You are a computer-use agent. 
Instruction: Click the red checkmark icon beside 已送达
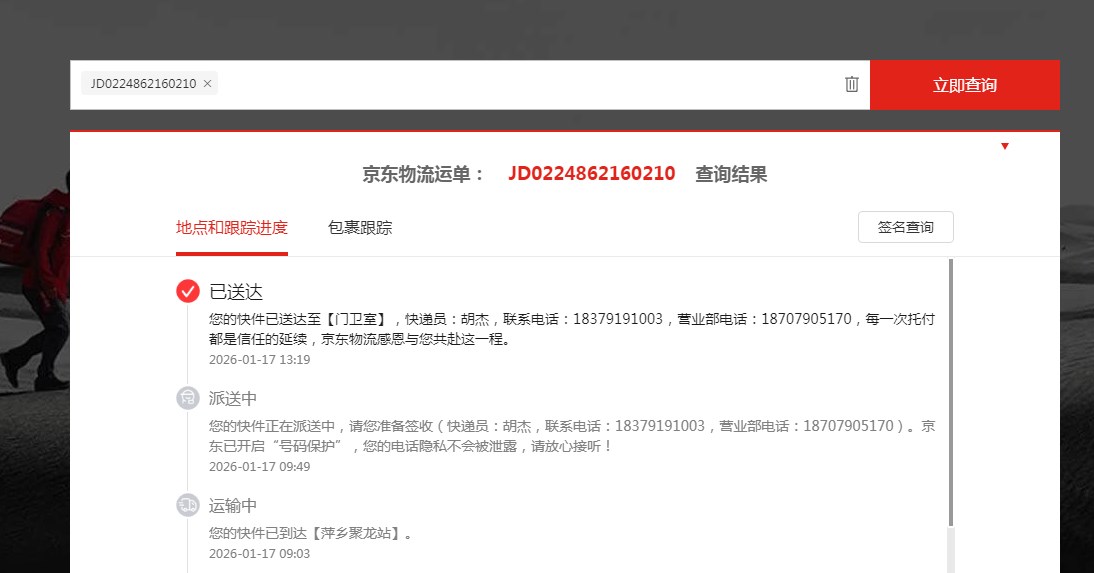pyautogui.click(x=188, y=291)
